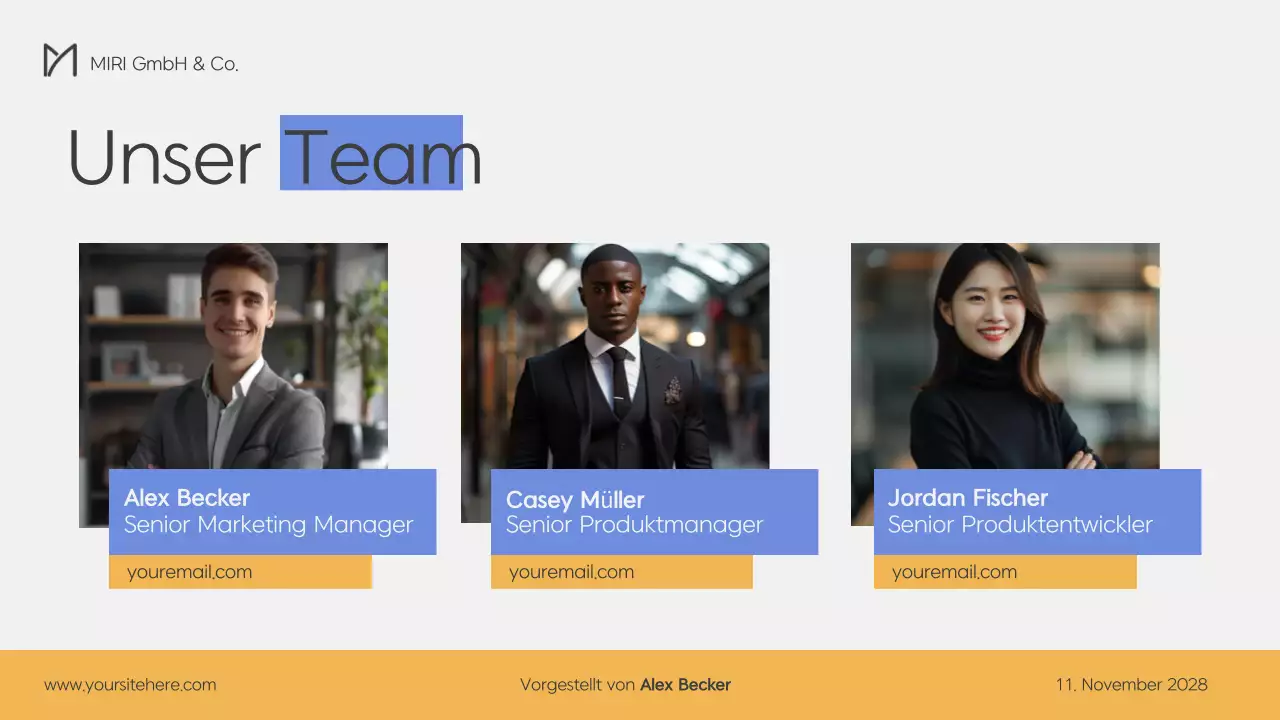The image size is (1280, 720).
Task: Select the blue highlight behind Team
Action: click(x=371, y=152)
